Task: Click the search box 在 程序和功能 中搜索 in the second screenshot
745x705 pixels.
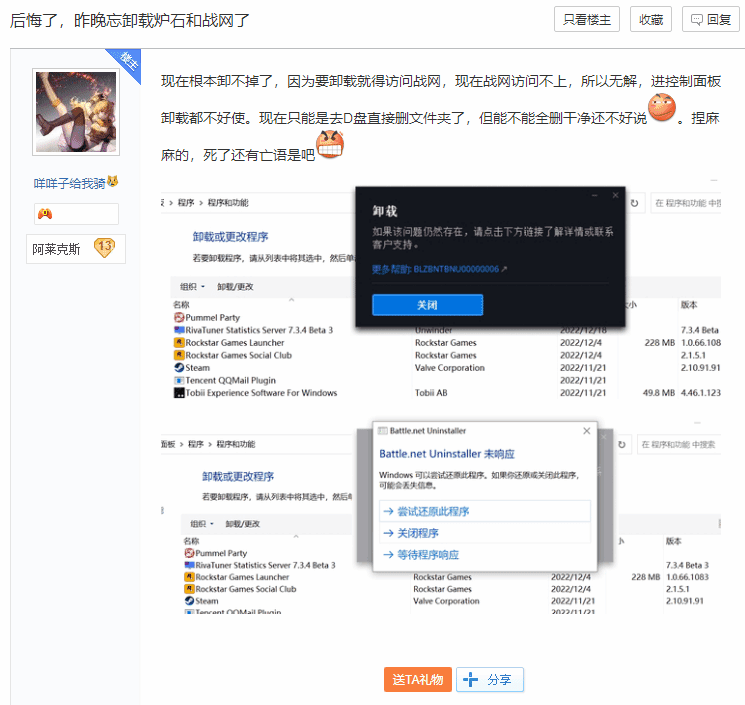Action: coord(678,445)
